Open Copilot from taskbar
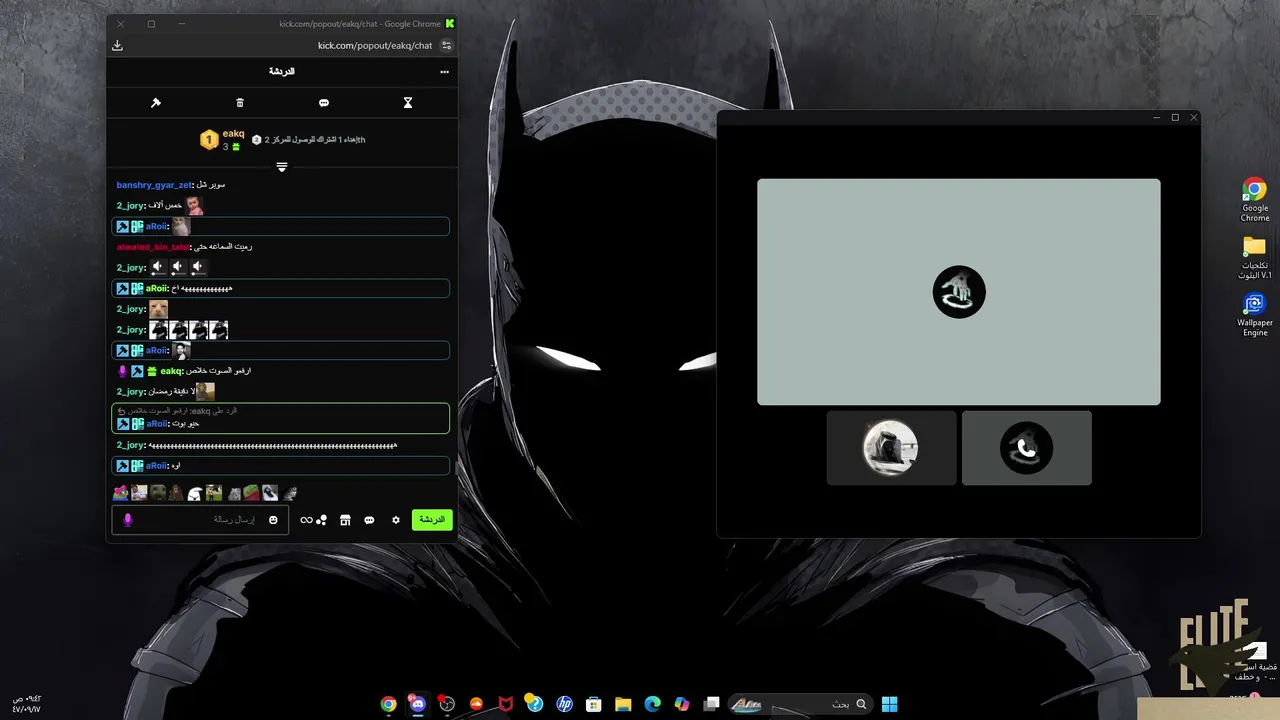The image size is (1280, 720). click(682, 704)
